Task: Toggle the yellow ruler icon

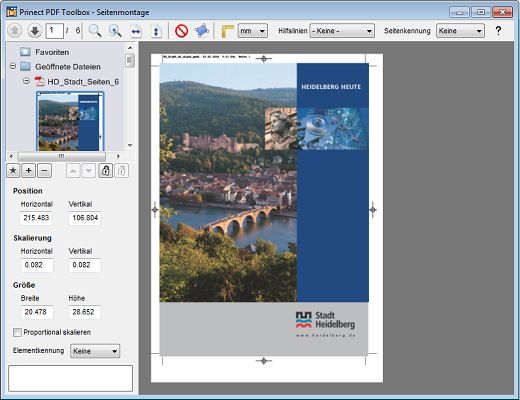Action: [x=228, y=31]
